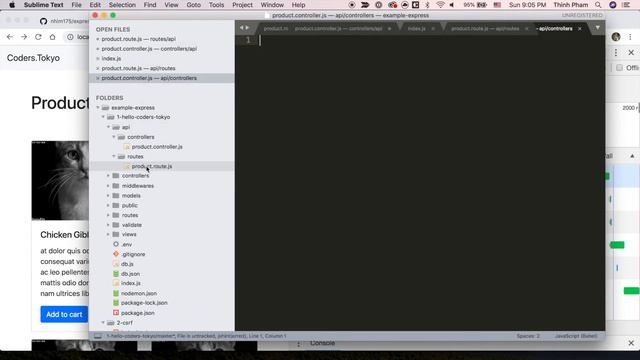The height and width of the screenshot is (360, 640).
Task: Open package-lock.json file
Action: point(144,303)
